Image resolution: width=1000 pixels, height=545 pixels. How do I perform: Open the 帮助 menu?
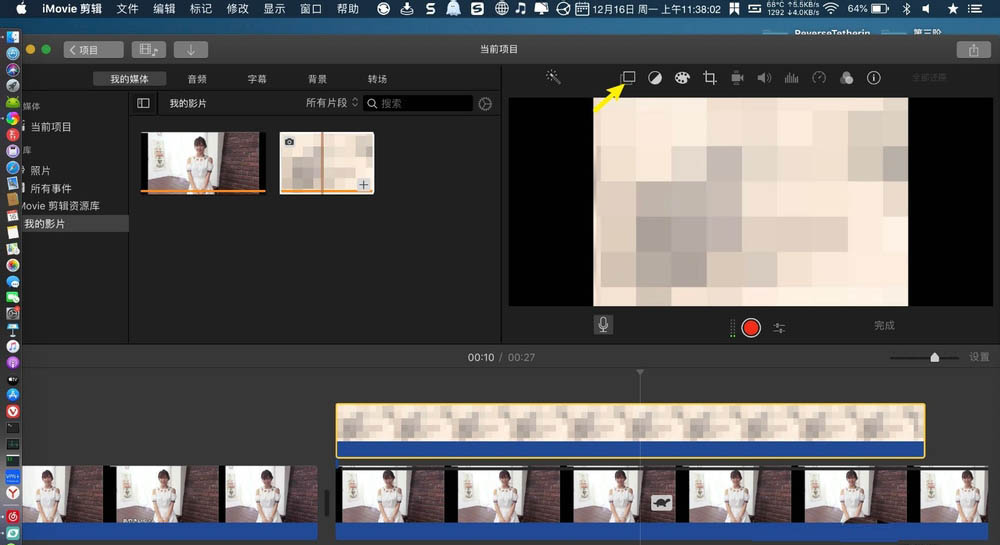point(348,9)
